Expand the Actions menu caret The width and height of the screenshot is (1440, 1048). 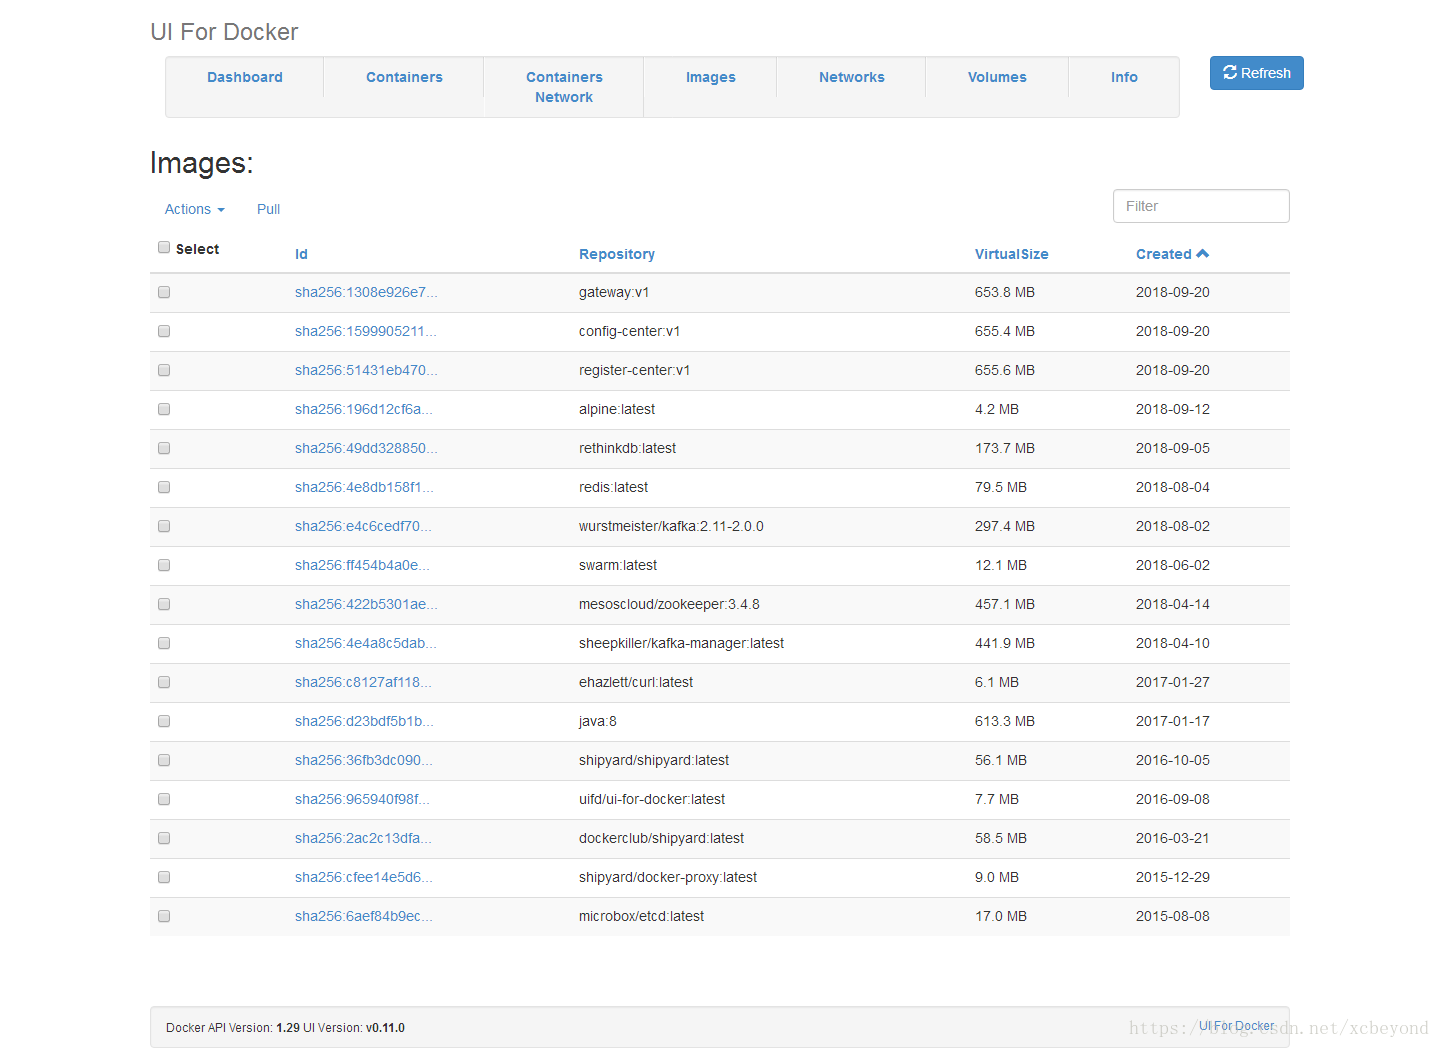click(221, 210)
